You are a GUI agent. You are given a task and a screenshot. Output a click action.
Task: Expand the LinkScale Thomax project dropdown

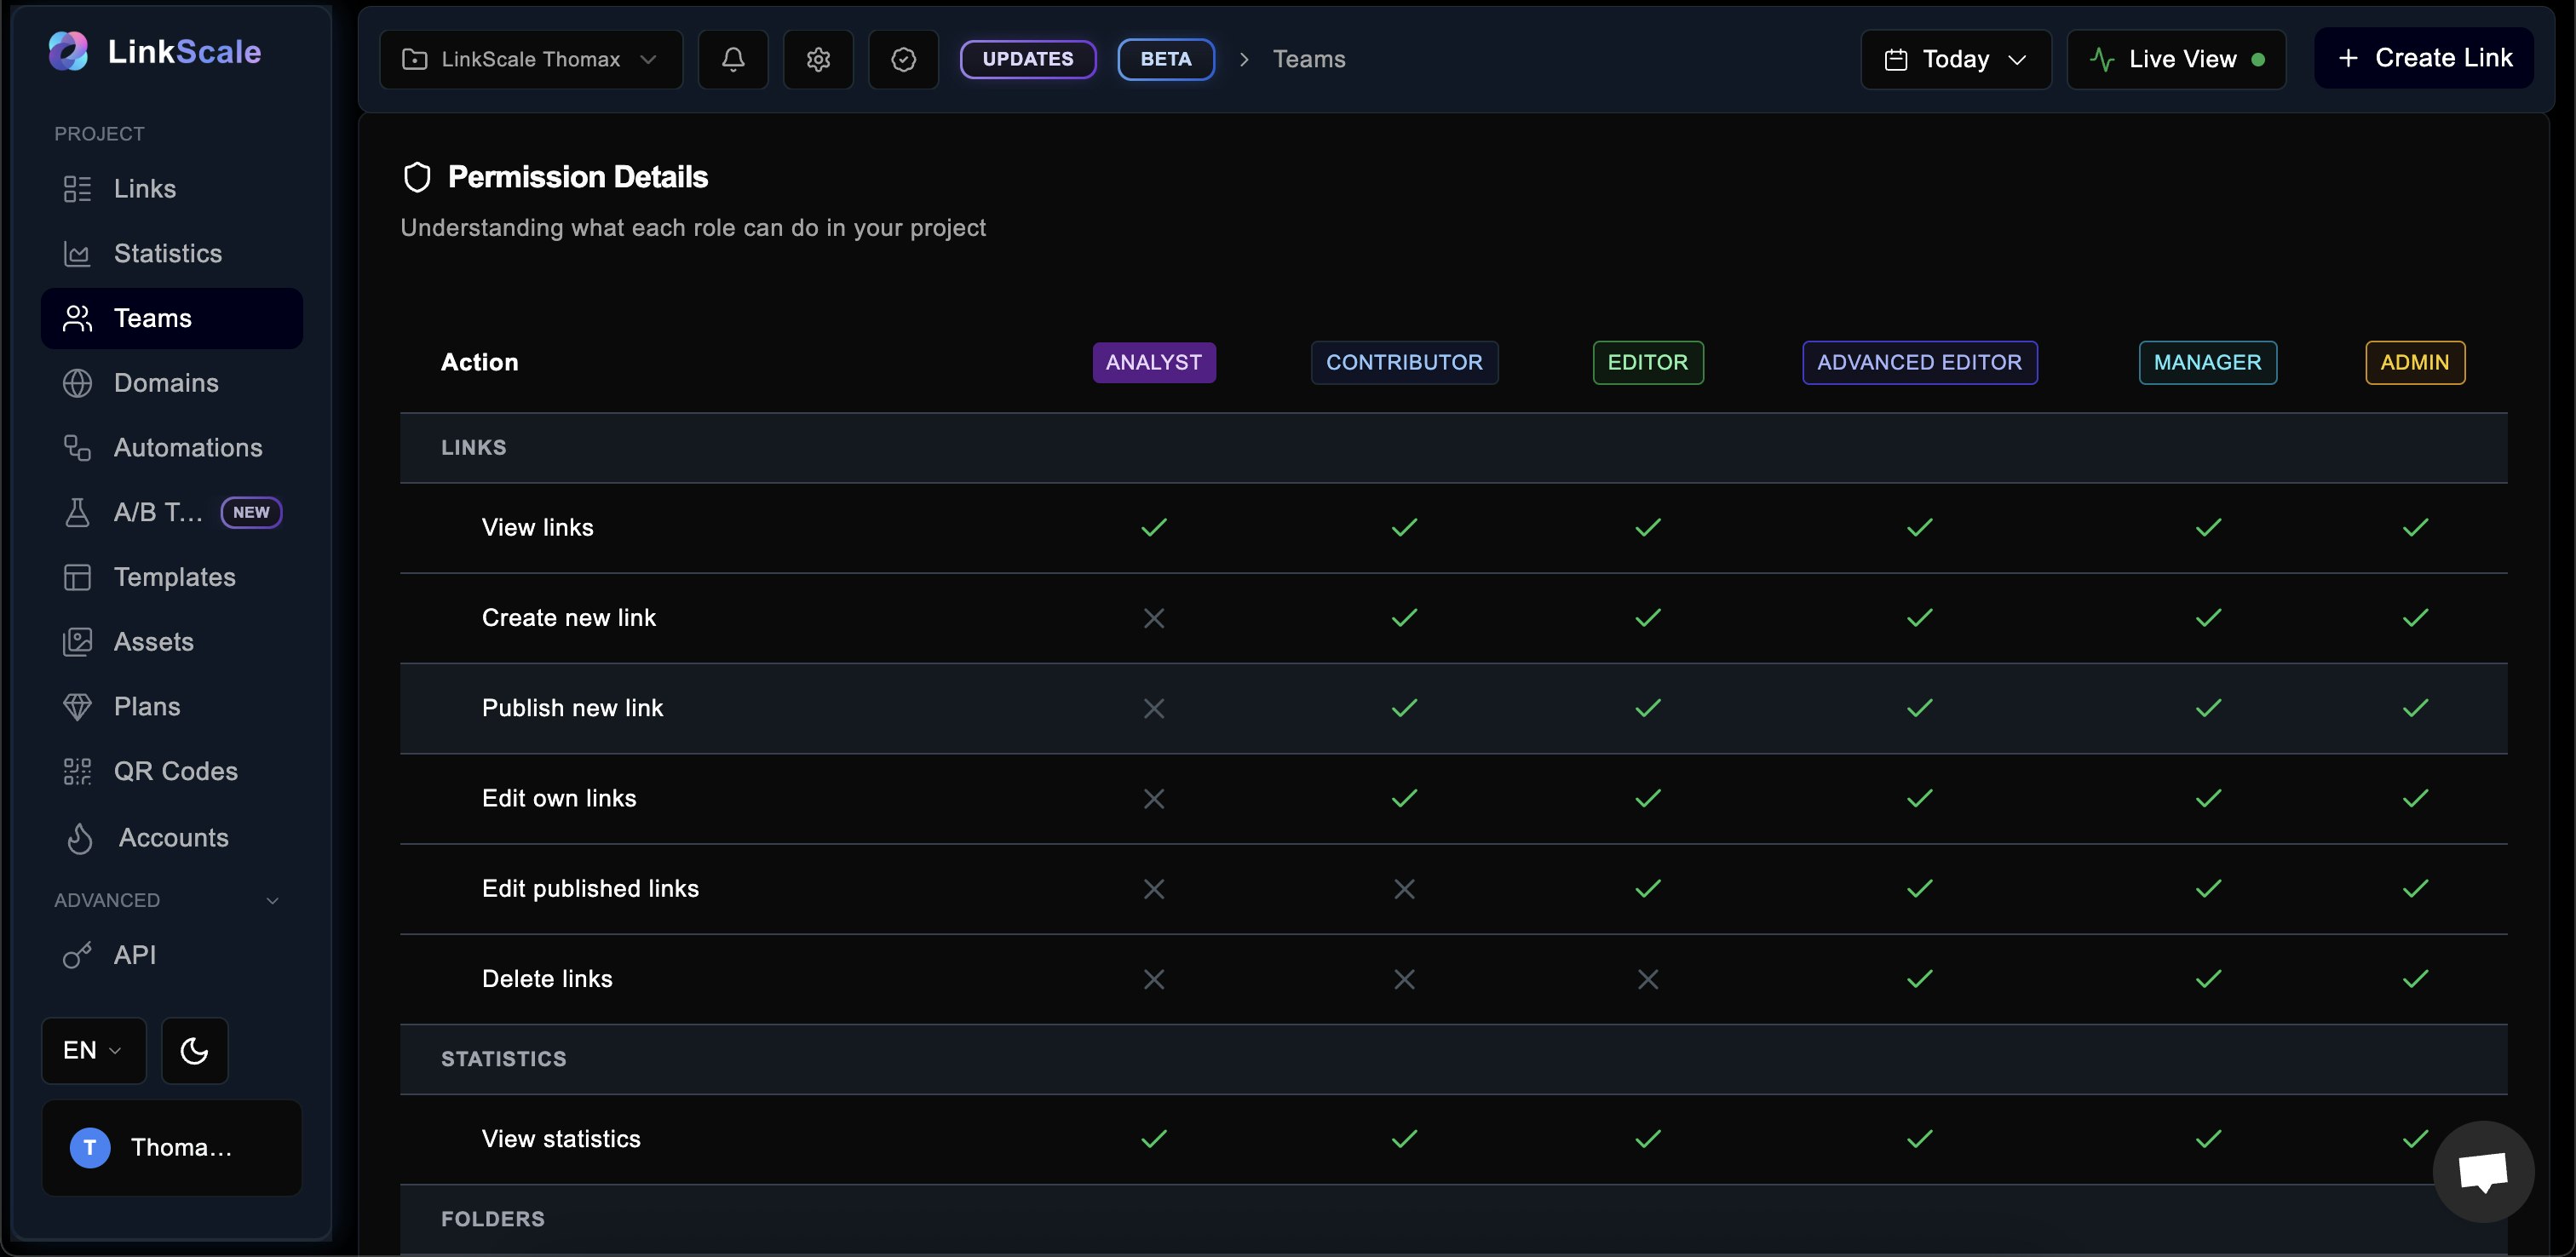(x=530, y=59)
